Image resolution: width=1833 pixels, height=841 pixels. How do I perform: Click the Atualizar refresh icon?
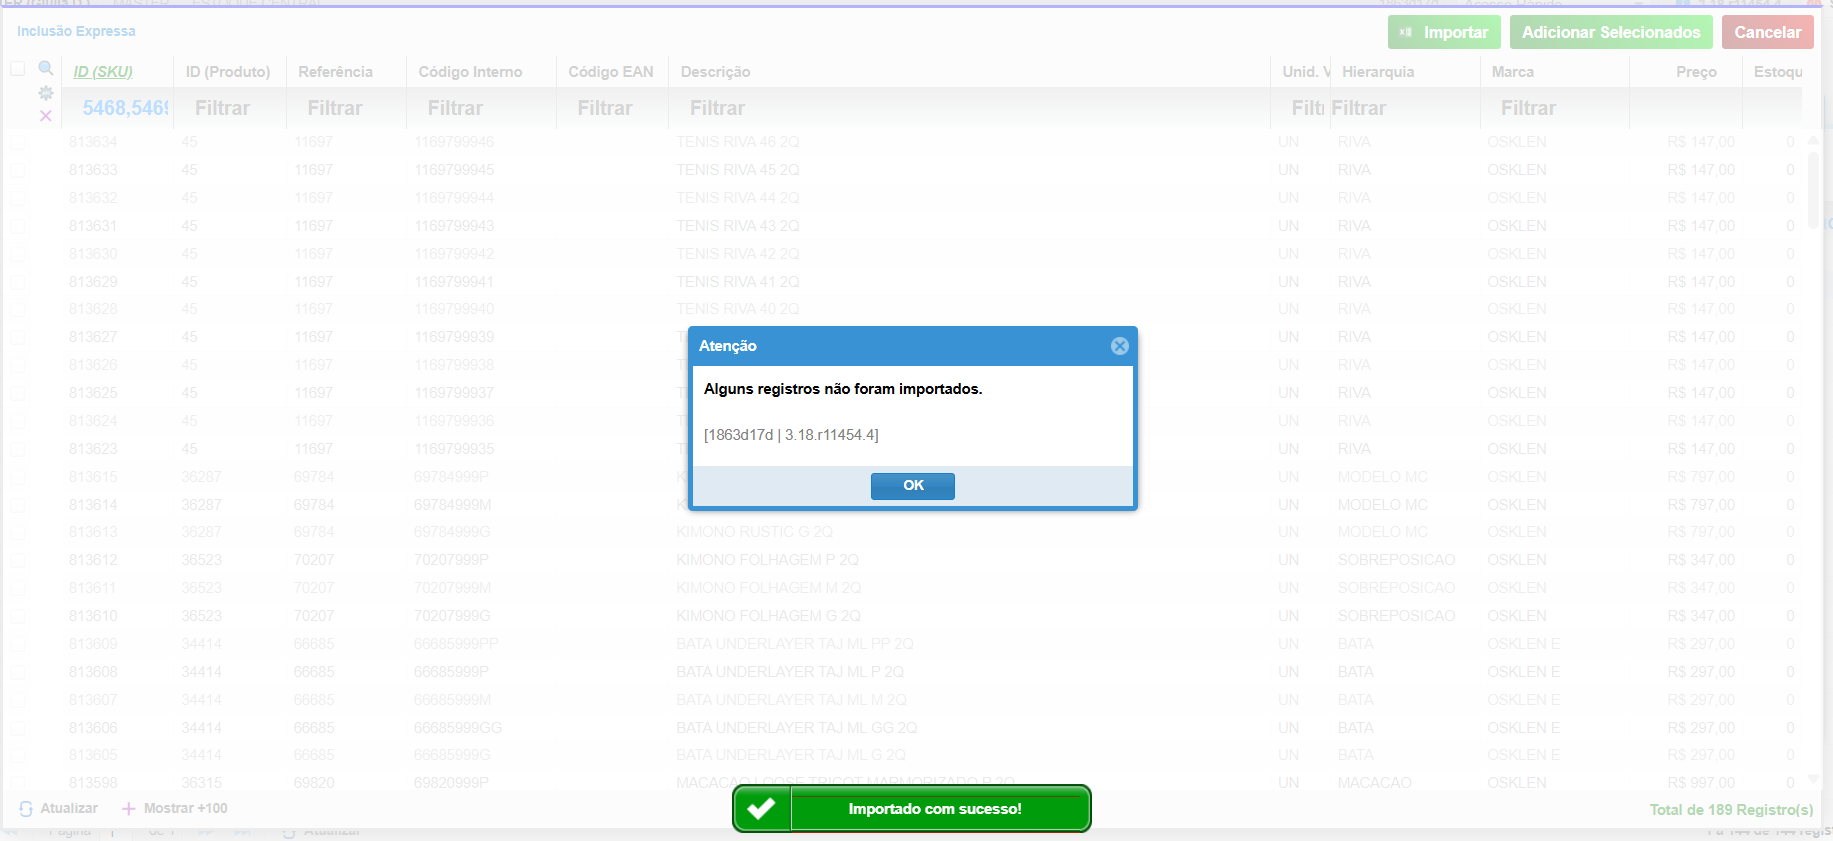pos(26,809)
